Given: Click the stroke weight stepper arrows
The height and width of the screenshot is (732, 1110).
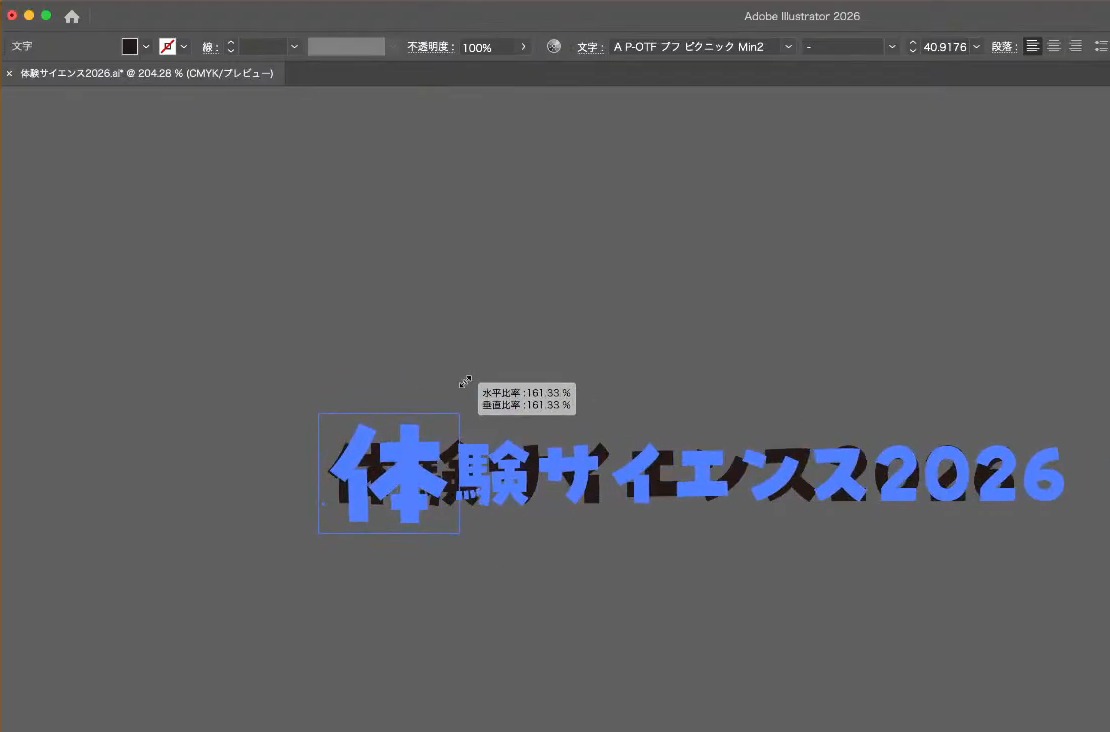Looking at the screenshot, I should (x=231, y=47).
